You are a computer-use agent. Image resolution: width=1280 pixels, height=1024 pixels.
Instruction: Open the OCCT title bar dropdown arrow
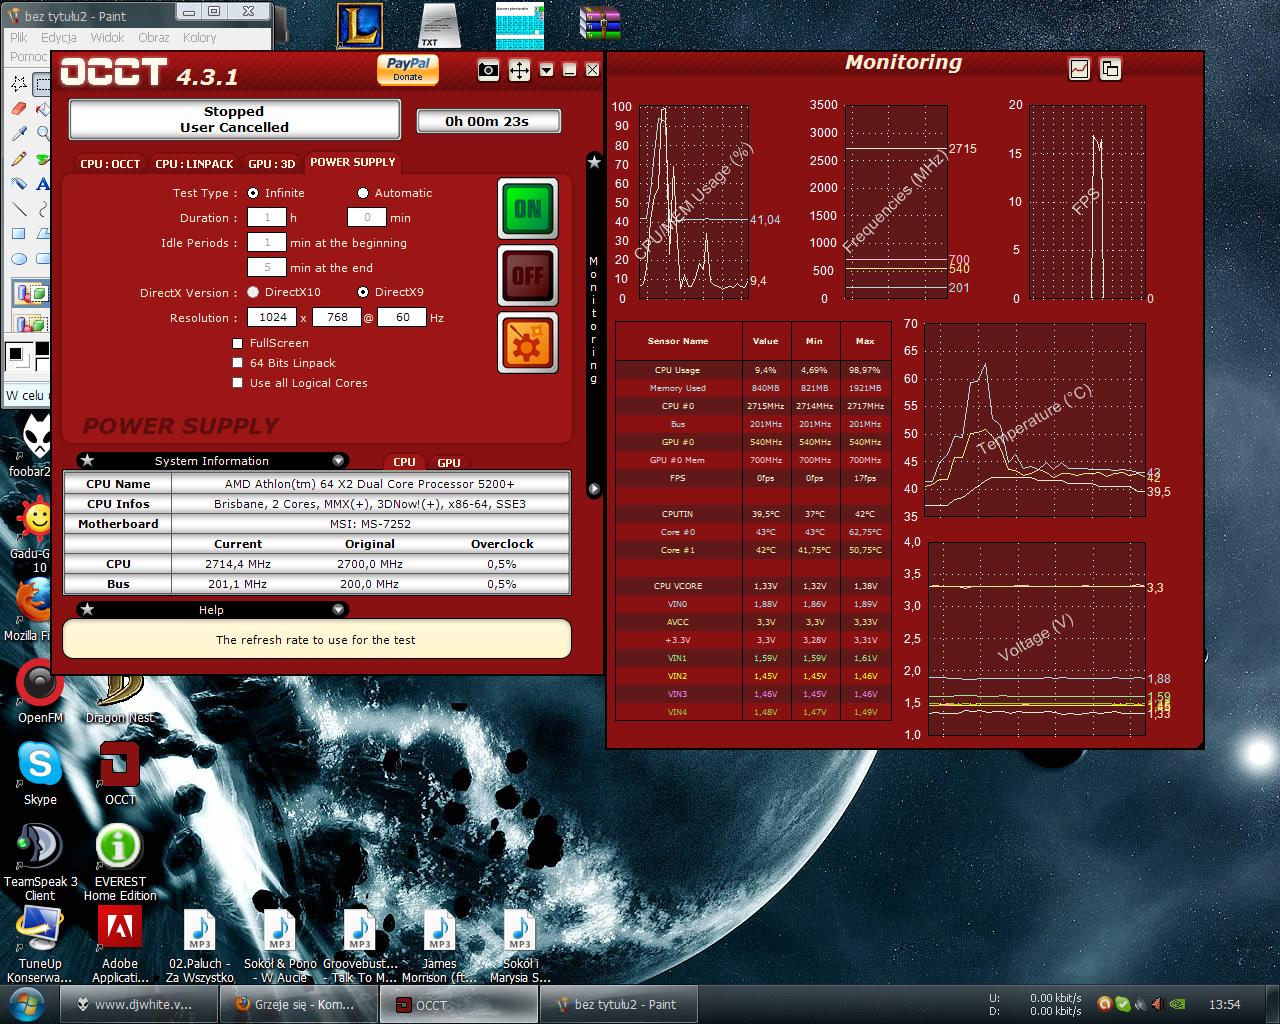coord(546,70)
